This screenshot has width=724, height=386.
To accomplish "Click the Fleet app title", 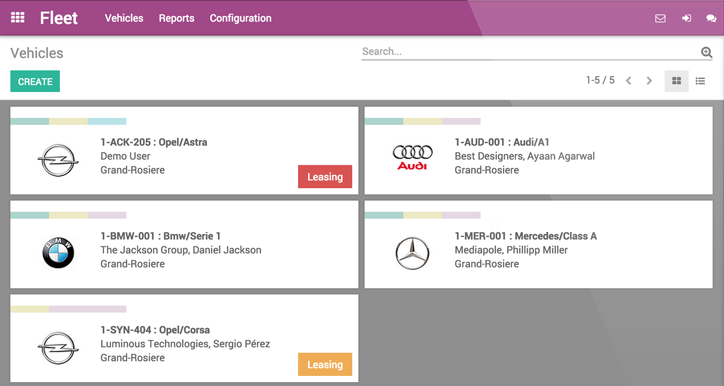I will [59, 18].
